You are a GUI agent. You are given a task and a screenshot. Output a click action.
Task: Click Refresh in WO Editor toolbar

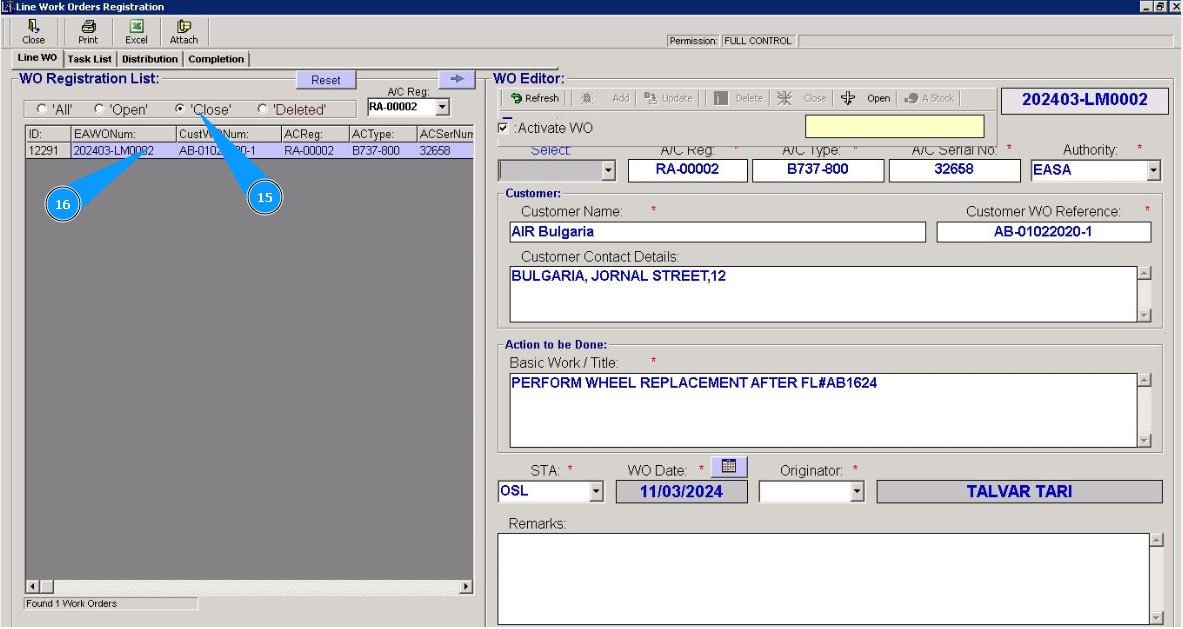pos(535,98)
